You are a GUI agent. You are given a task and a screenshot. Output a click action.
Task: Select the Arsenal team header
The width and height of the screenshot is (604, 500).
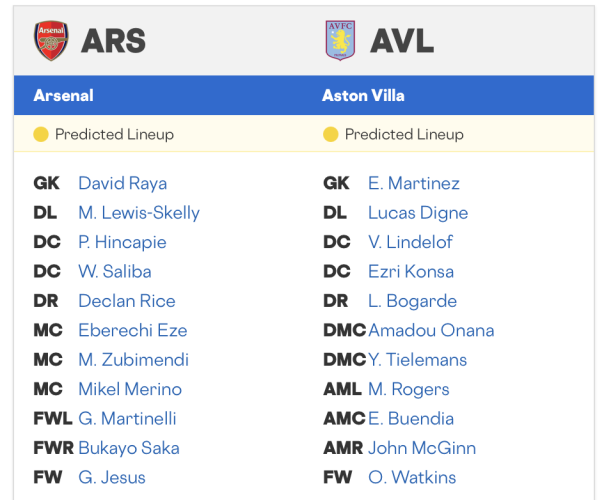[64, 96]
